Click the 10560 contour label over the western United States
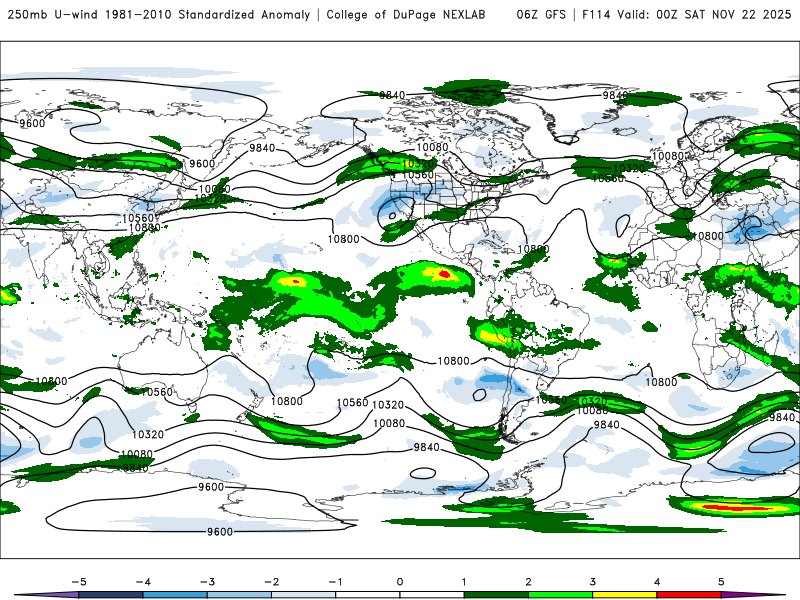Screen dimensions: 800x600 coord(418,175)
